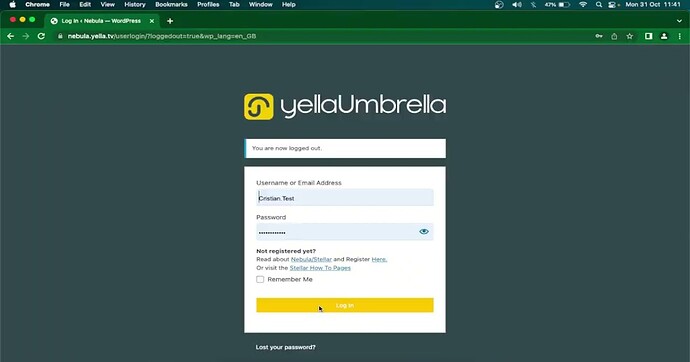Click the yellow Log In button
Image resolution: width=690 pixels, height=362 pixels.
pos(345,305)
